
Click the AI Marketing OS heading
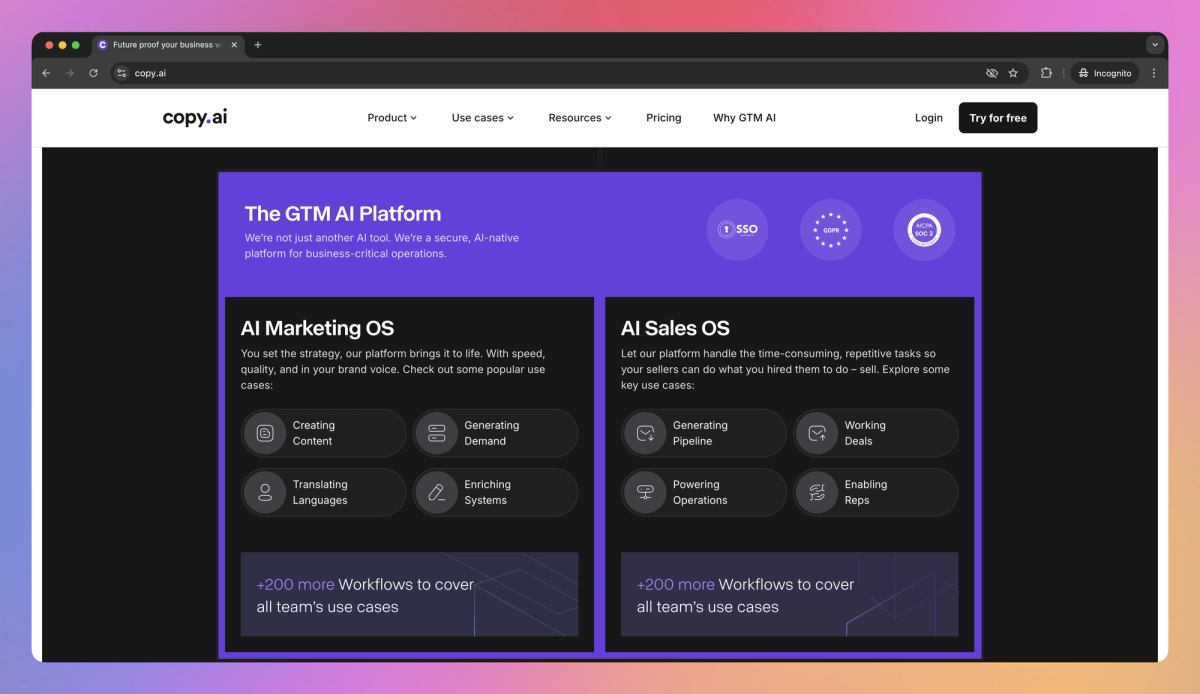[317, 328]
